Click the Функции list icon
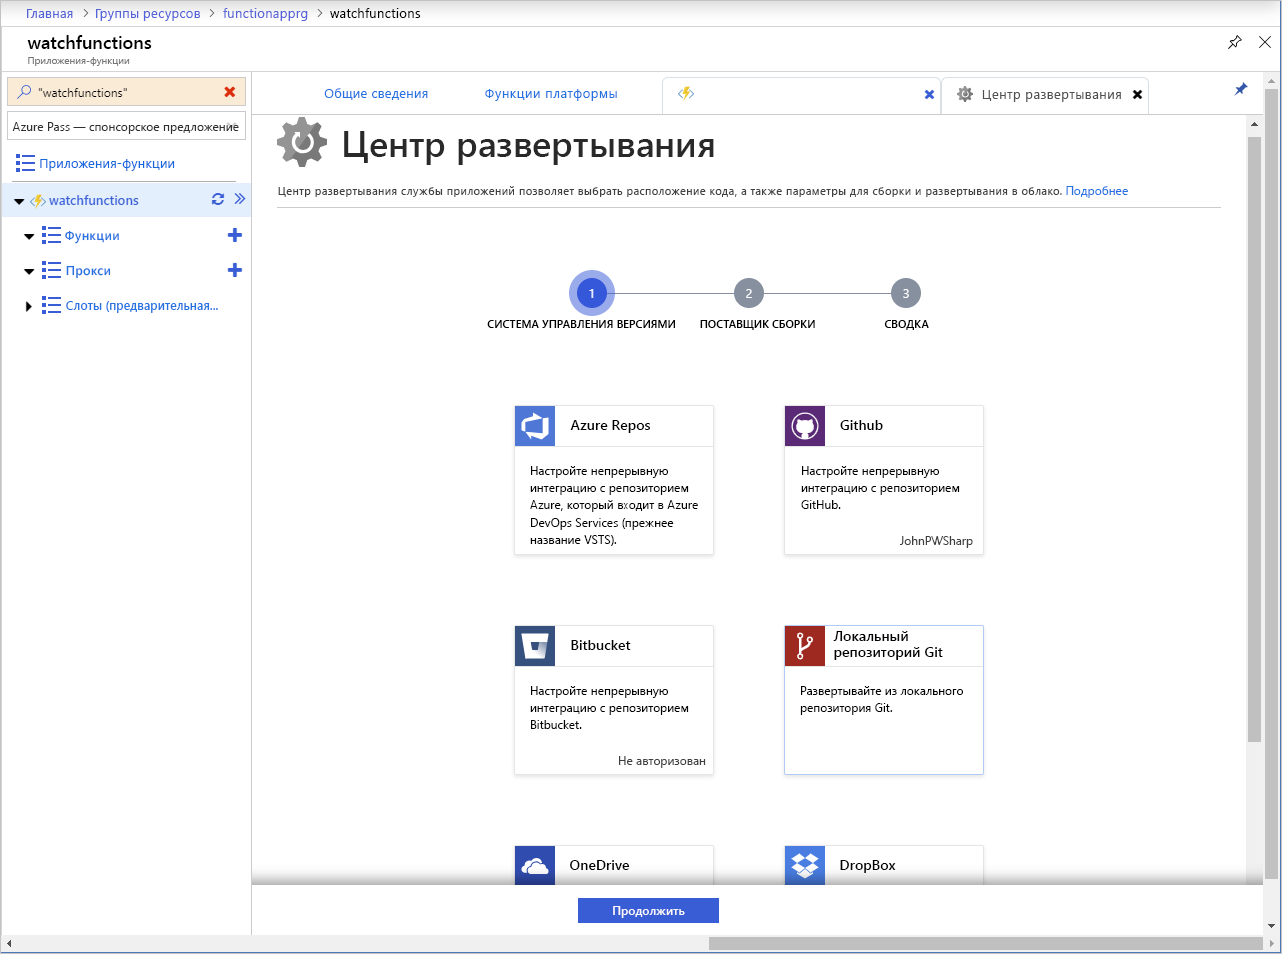 [51, 235]
